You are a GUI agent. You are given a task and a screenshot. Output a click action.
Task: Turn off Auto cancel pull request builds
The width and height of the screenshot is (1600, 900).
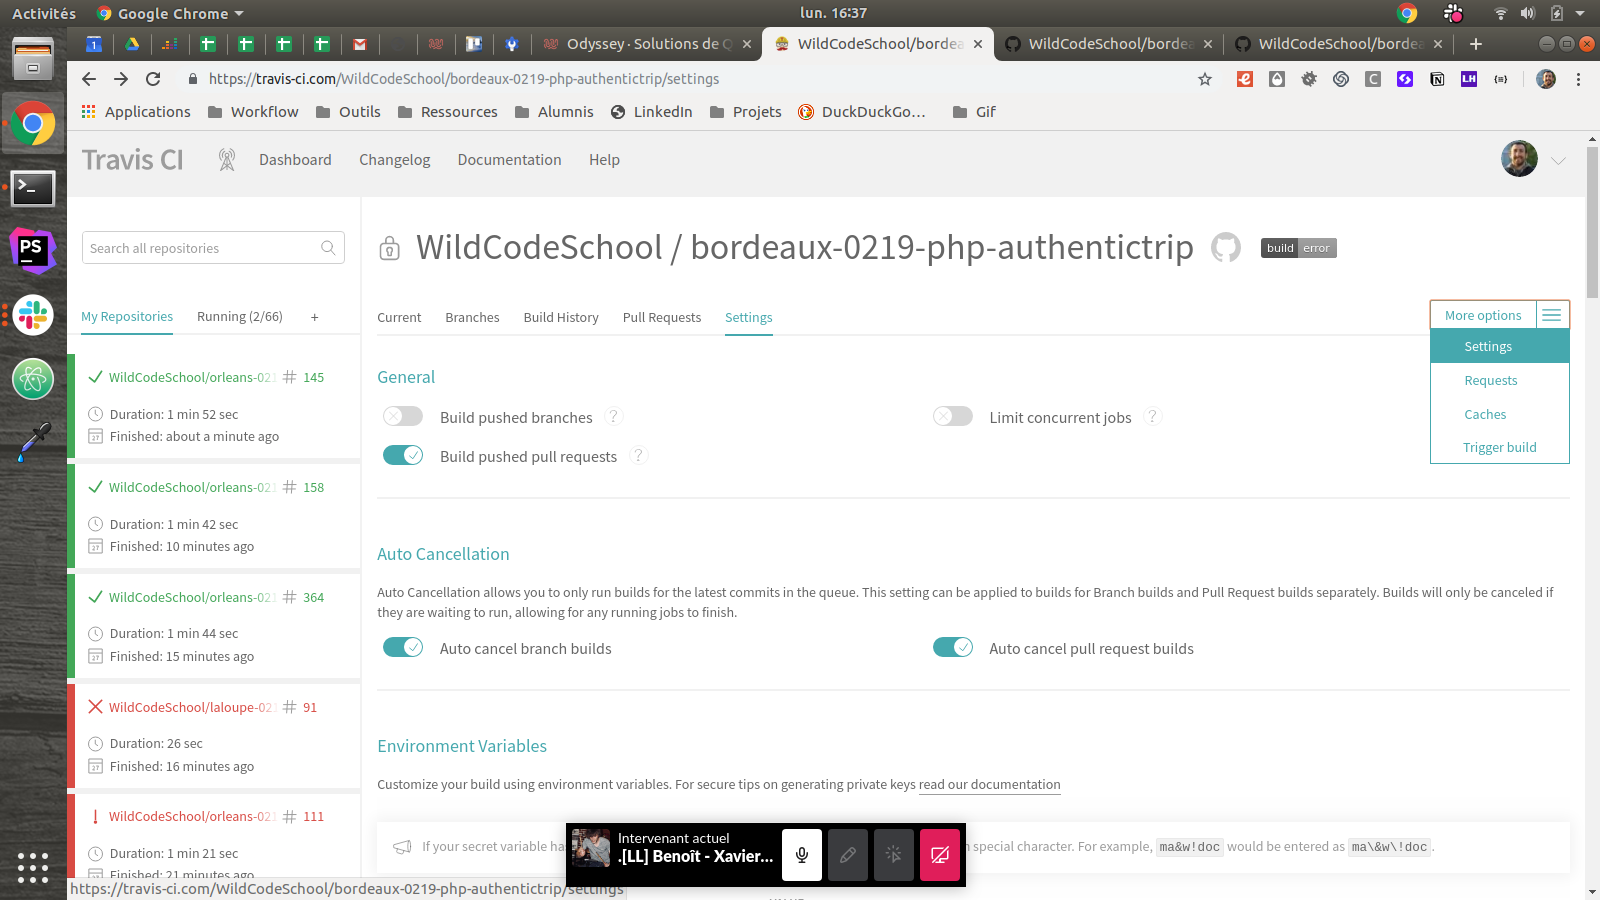pos(953,647)
